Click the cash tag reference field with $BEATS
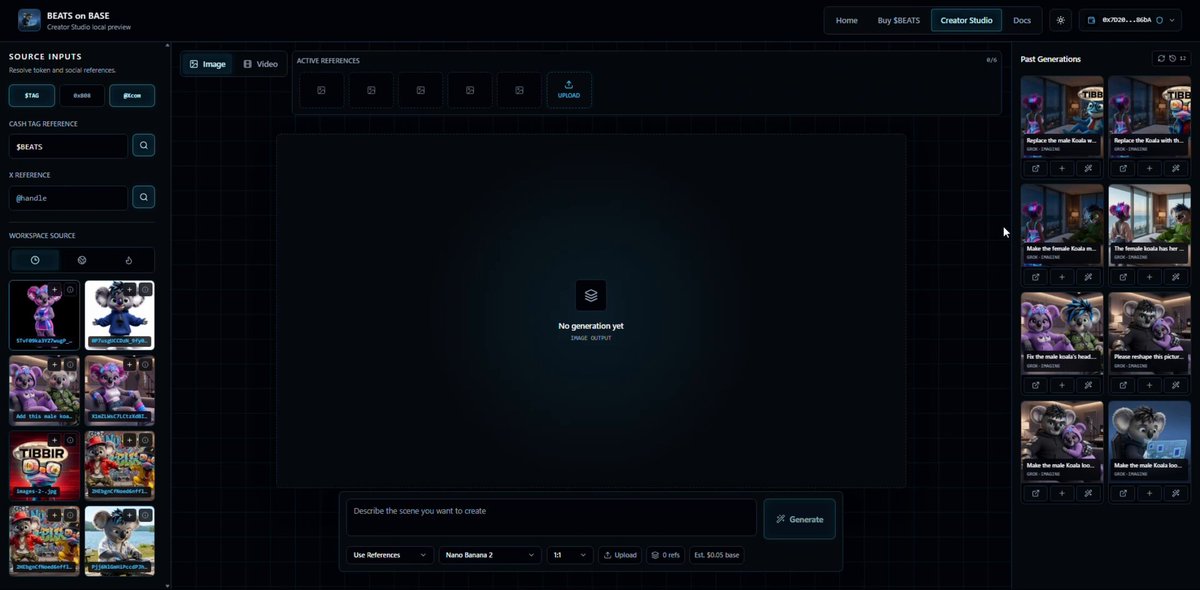 69,146
